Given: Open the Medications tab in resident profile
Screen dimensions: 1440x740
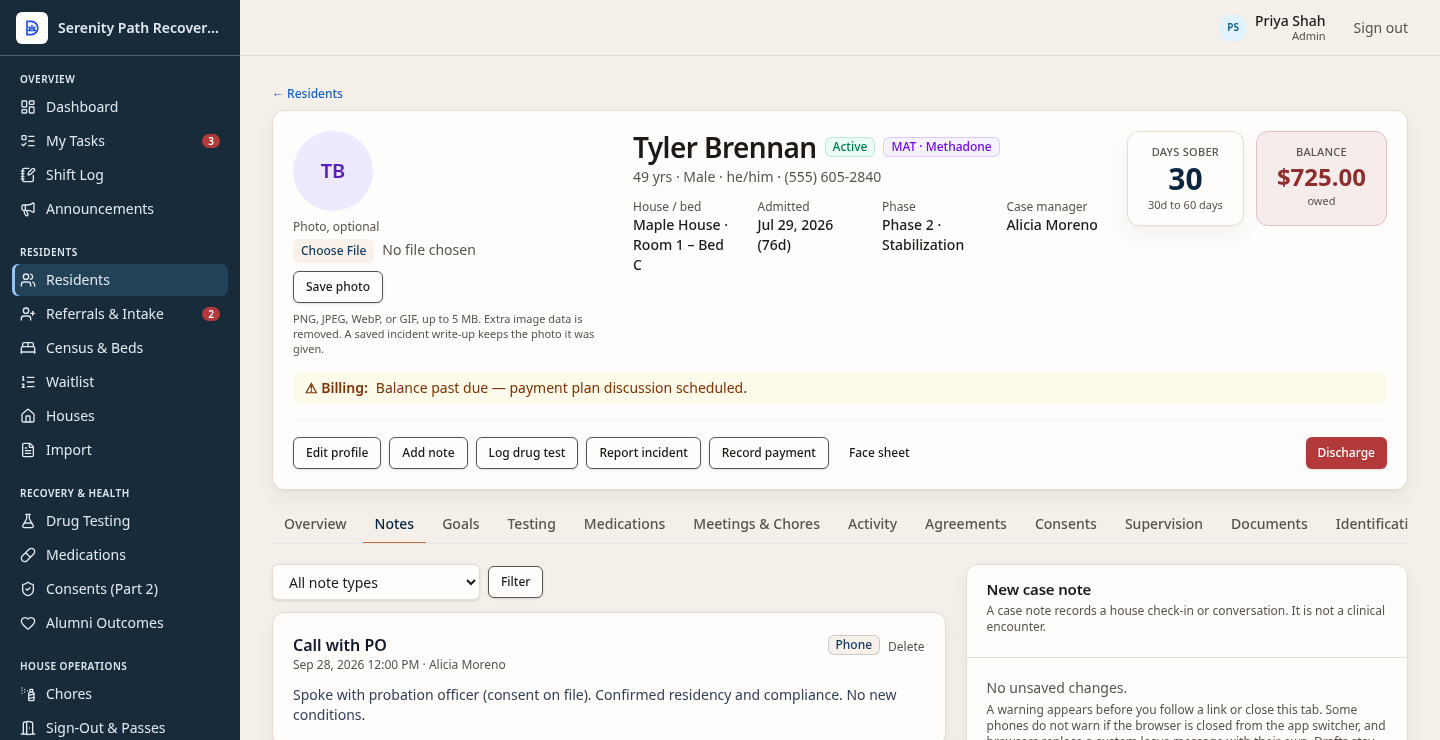Looking at the screenshot, I should click(624, 524).
